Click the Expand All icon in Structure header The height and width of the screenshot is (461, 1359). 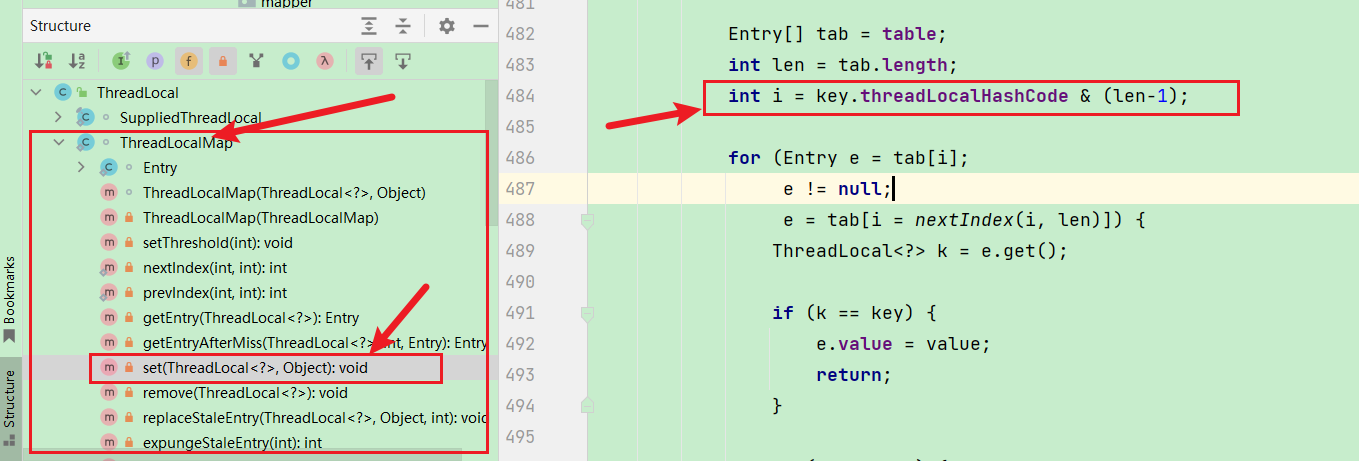(x=370, y=26)
